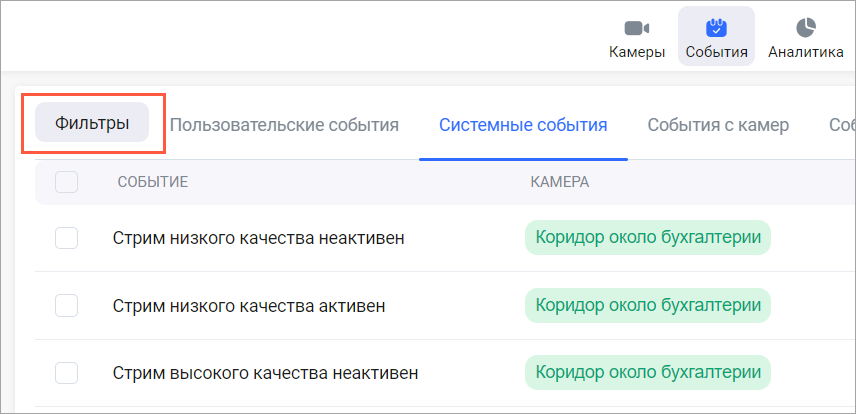Switch to Пользовательские события tab
Screen dimensions: 856x414
(284, 125)
